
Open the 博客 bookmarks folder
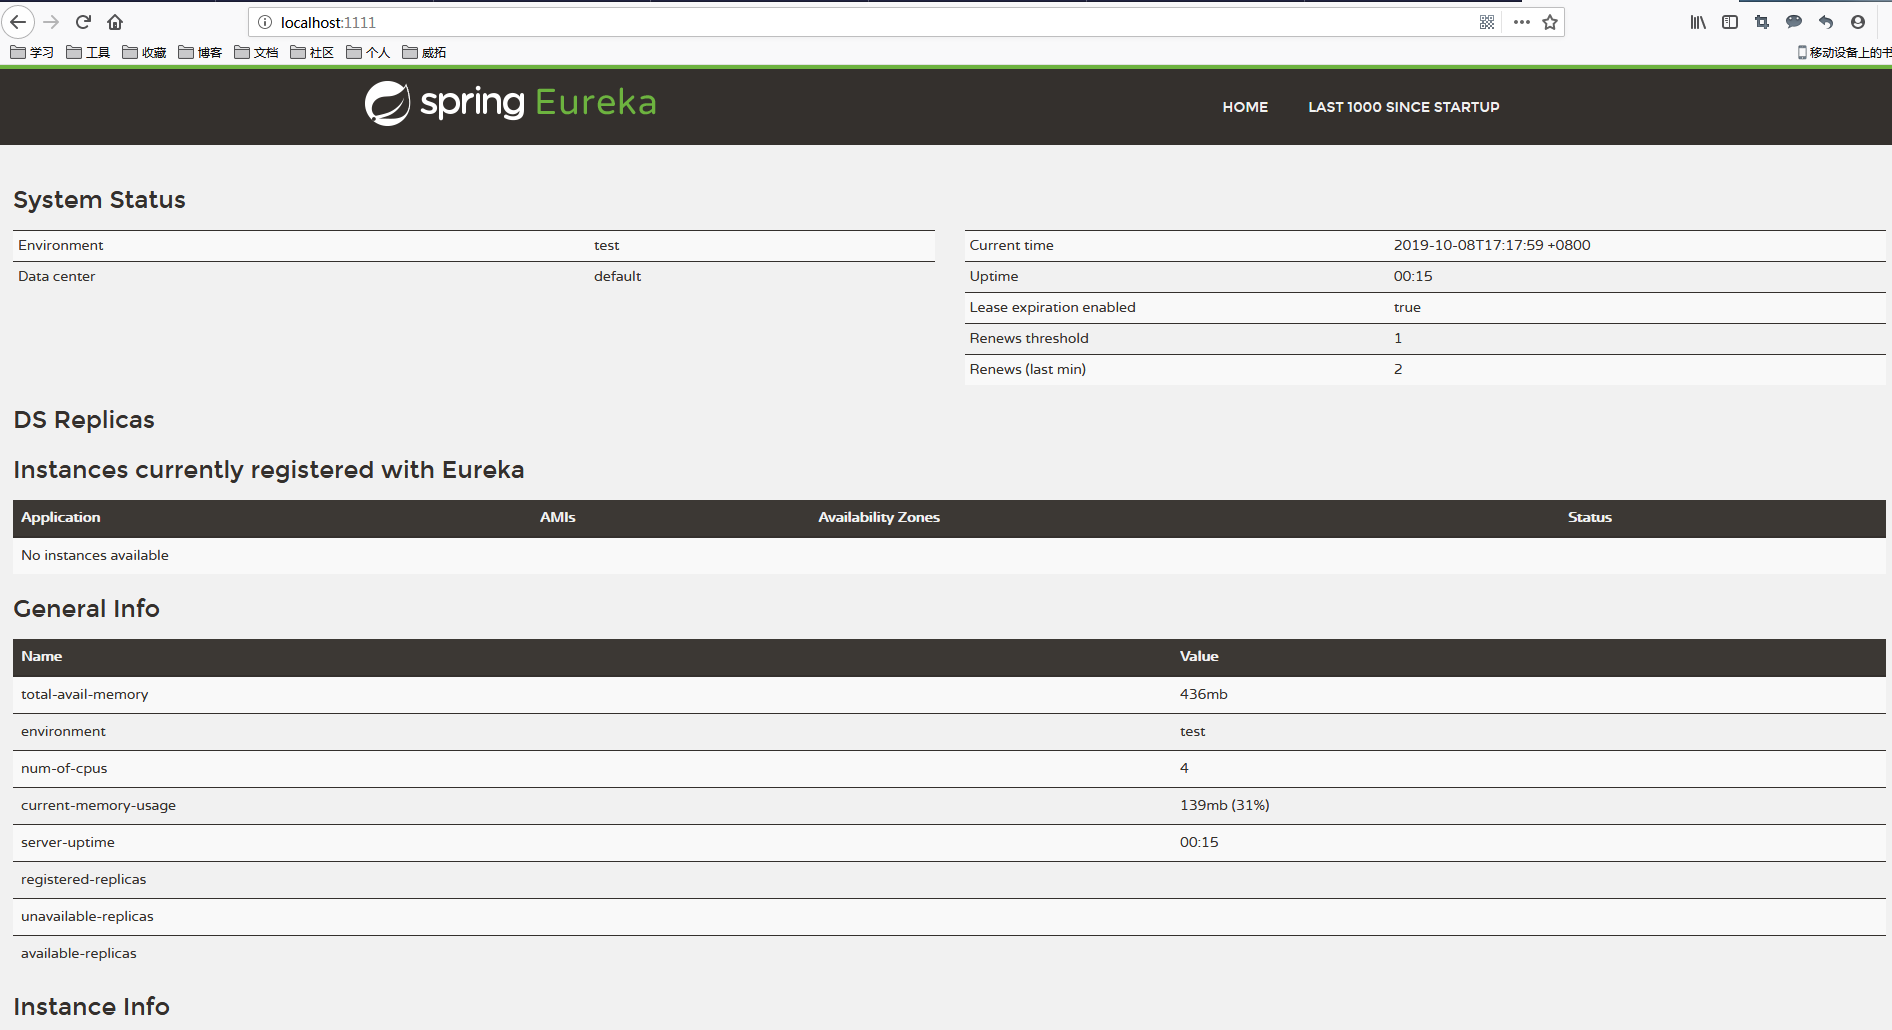coord(200,52)
